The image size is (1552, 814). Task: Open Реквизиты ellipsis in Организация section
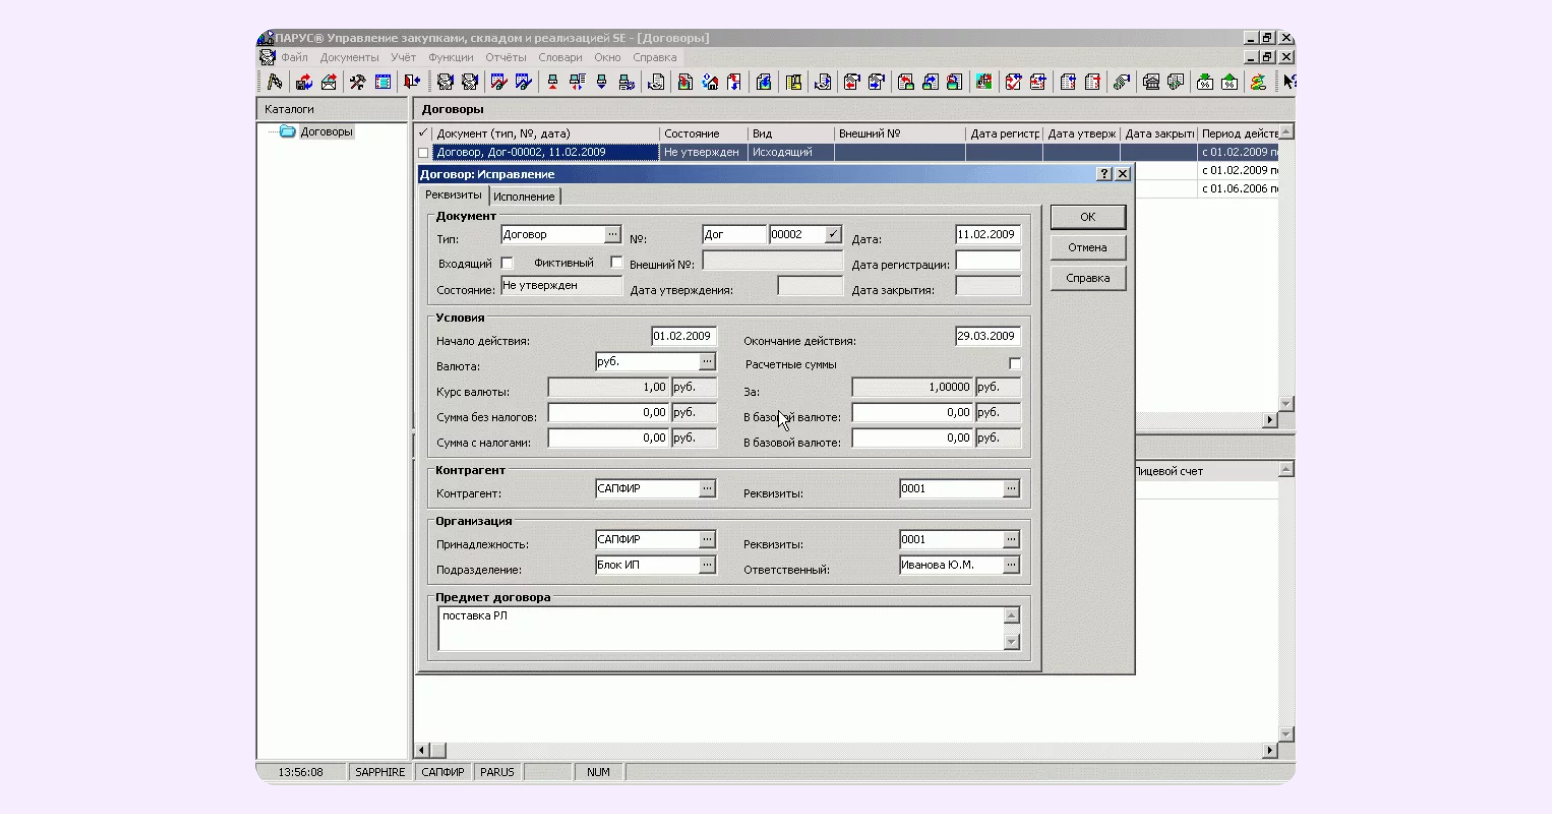[x=1011, y=539]
